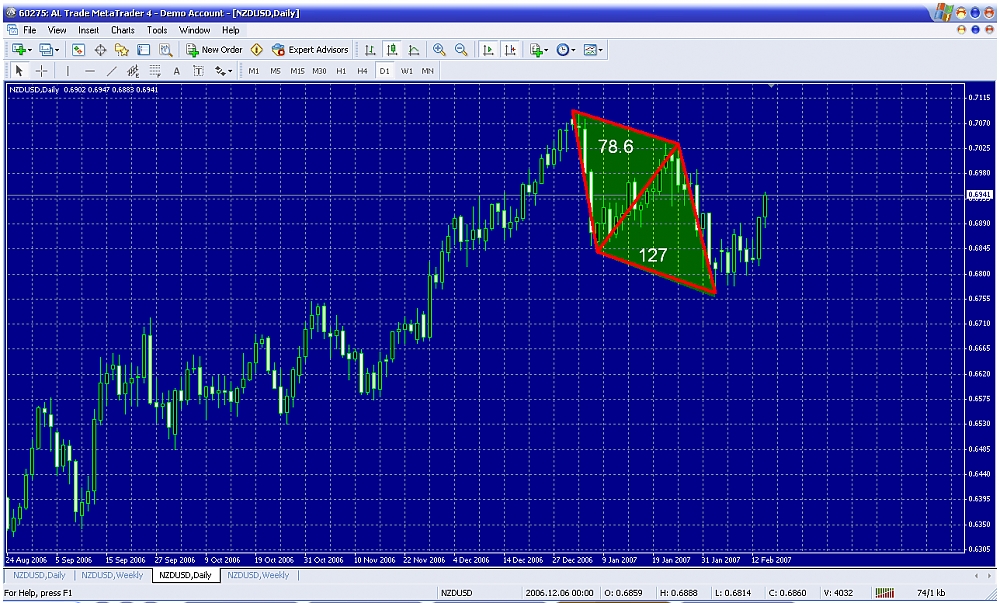Screen dimensions: 1000x603
Task: Click the New Order button
Action: [x=214, y=50]
